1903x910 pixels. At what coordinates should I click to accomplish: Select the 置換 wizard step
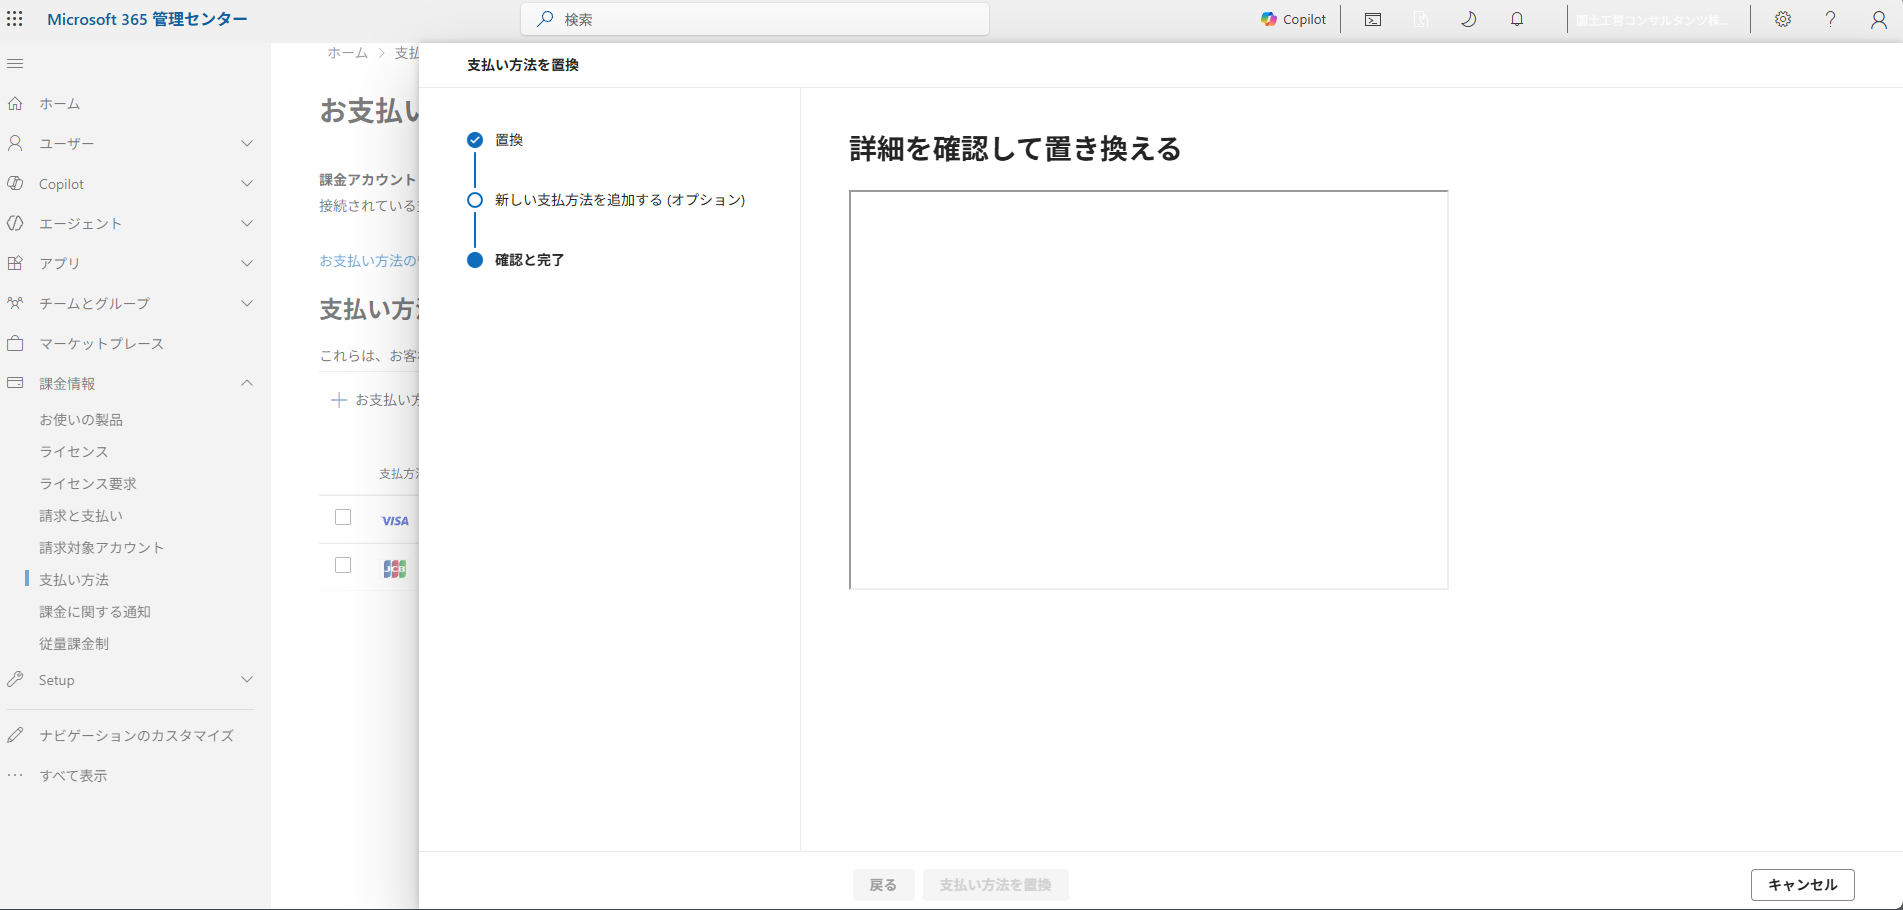[495, 140]
